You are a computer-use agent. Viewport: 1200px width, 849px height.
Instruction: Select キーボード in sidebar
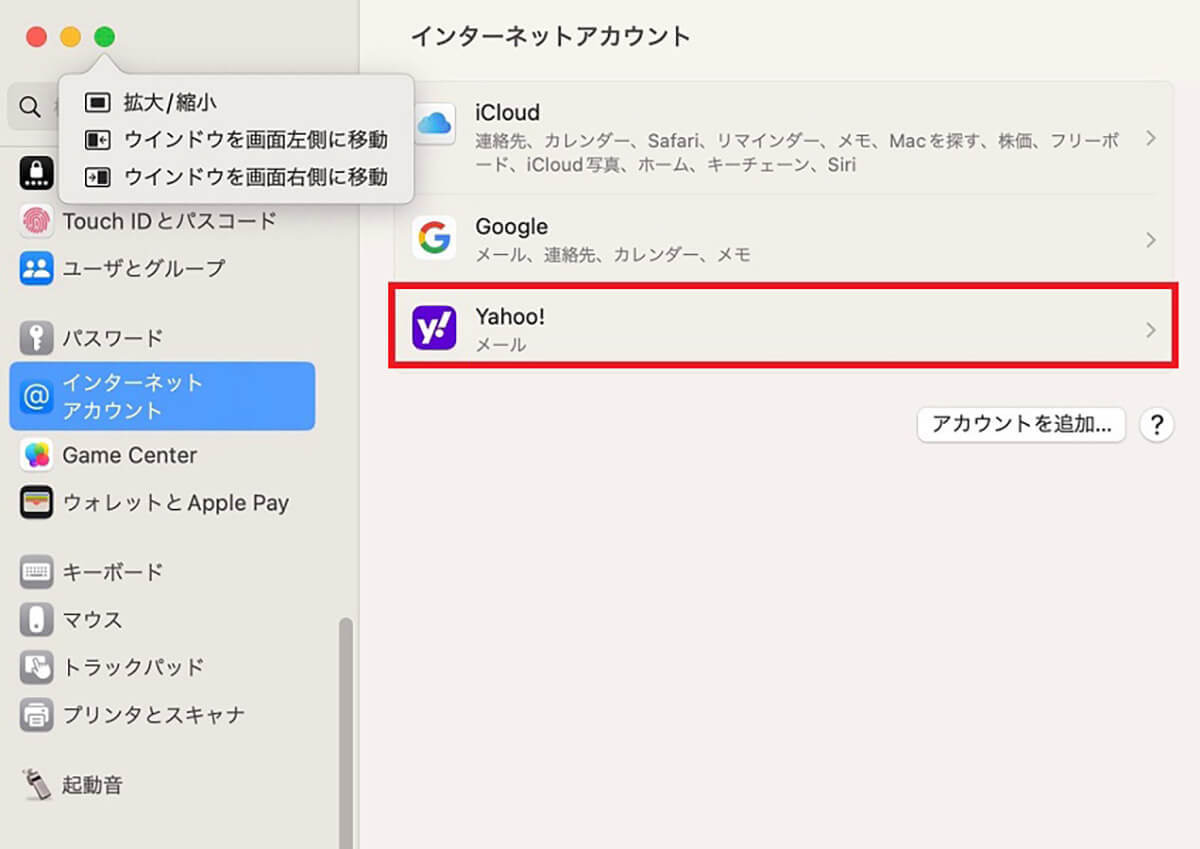coord(162,572)
